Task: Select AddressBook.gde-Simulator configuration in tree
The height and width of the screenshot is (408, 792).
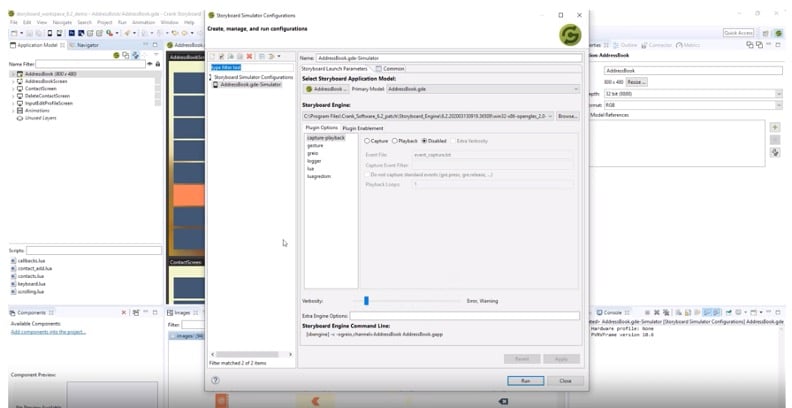Action: [x=249, y=85]
